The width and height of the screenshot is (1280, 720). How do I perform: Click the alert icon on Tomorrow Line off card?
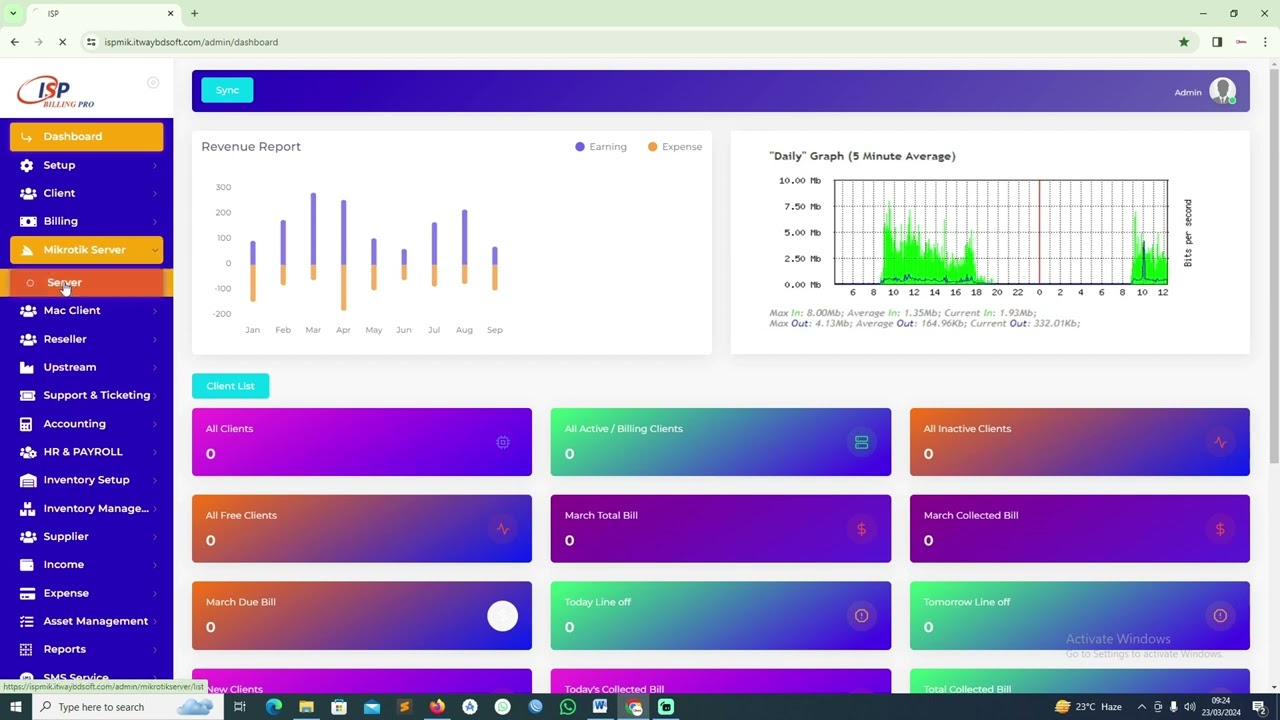(x=1220, y=616)
